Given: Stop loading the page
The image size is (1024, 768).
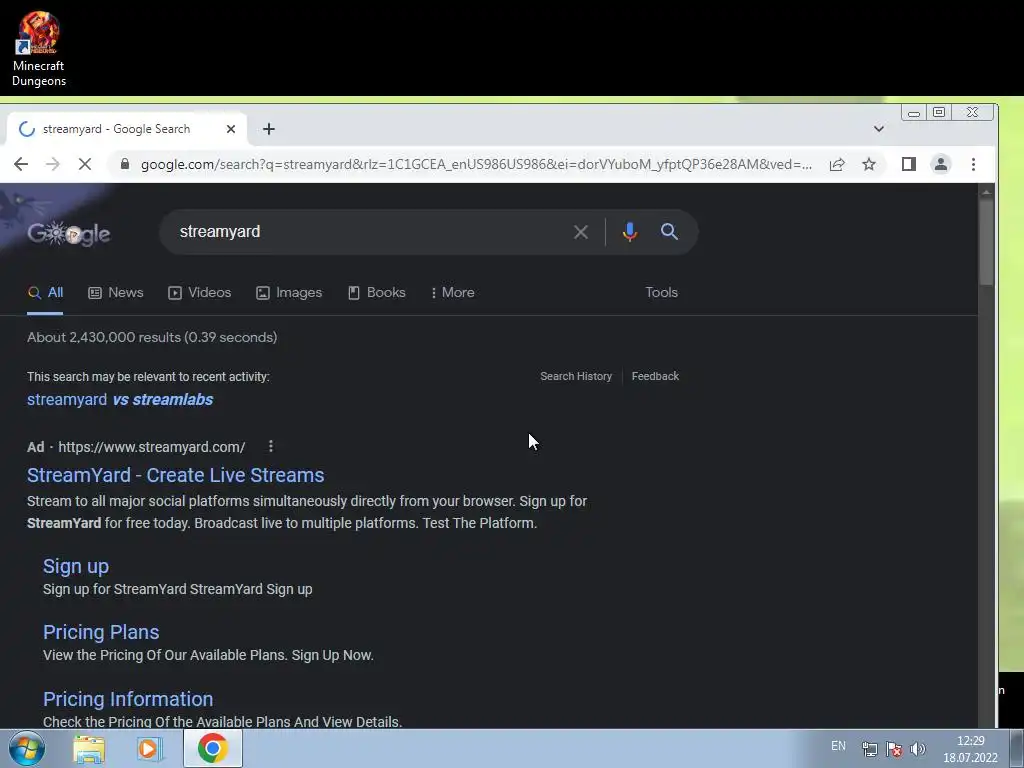Looking at the screenshot, I should coord(85,164).
